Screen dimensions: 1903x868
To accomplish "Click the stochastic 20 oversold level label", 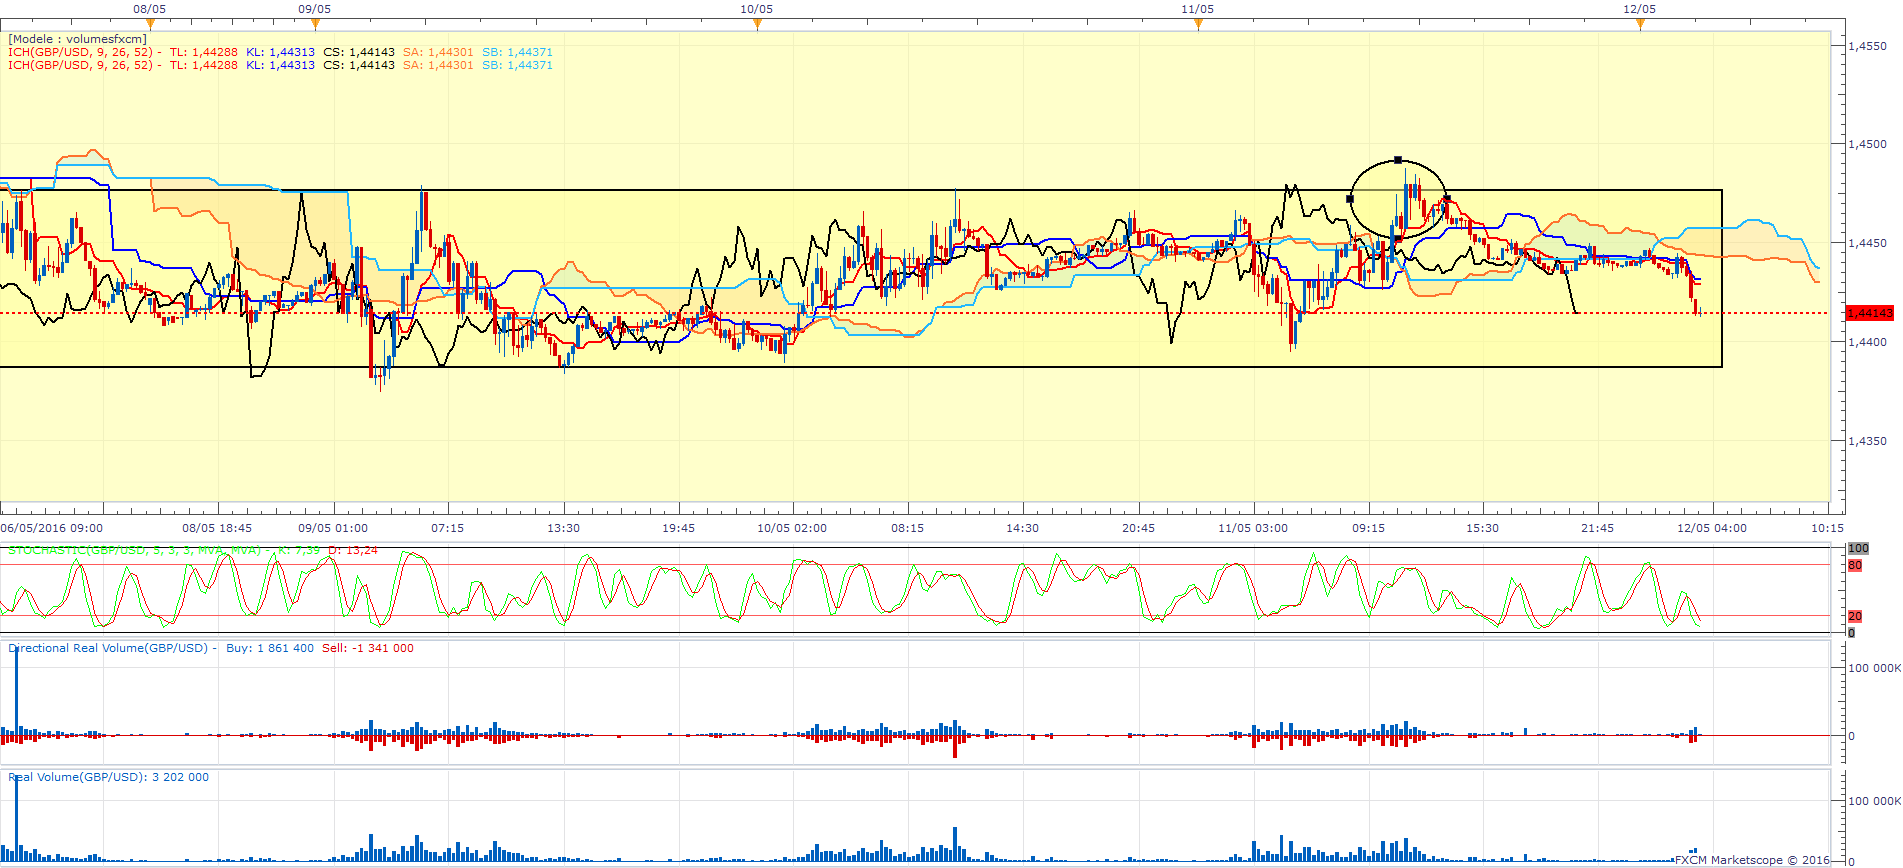I will point(1855,616).
